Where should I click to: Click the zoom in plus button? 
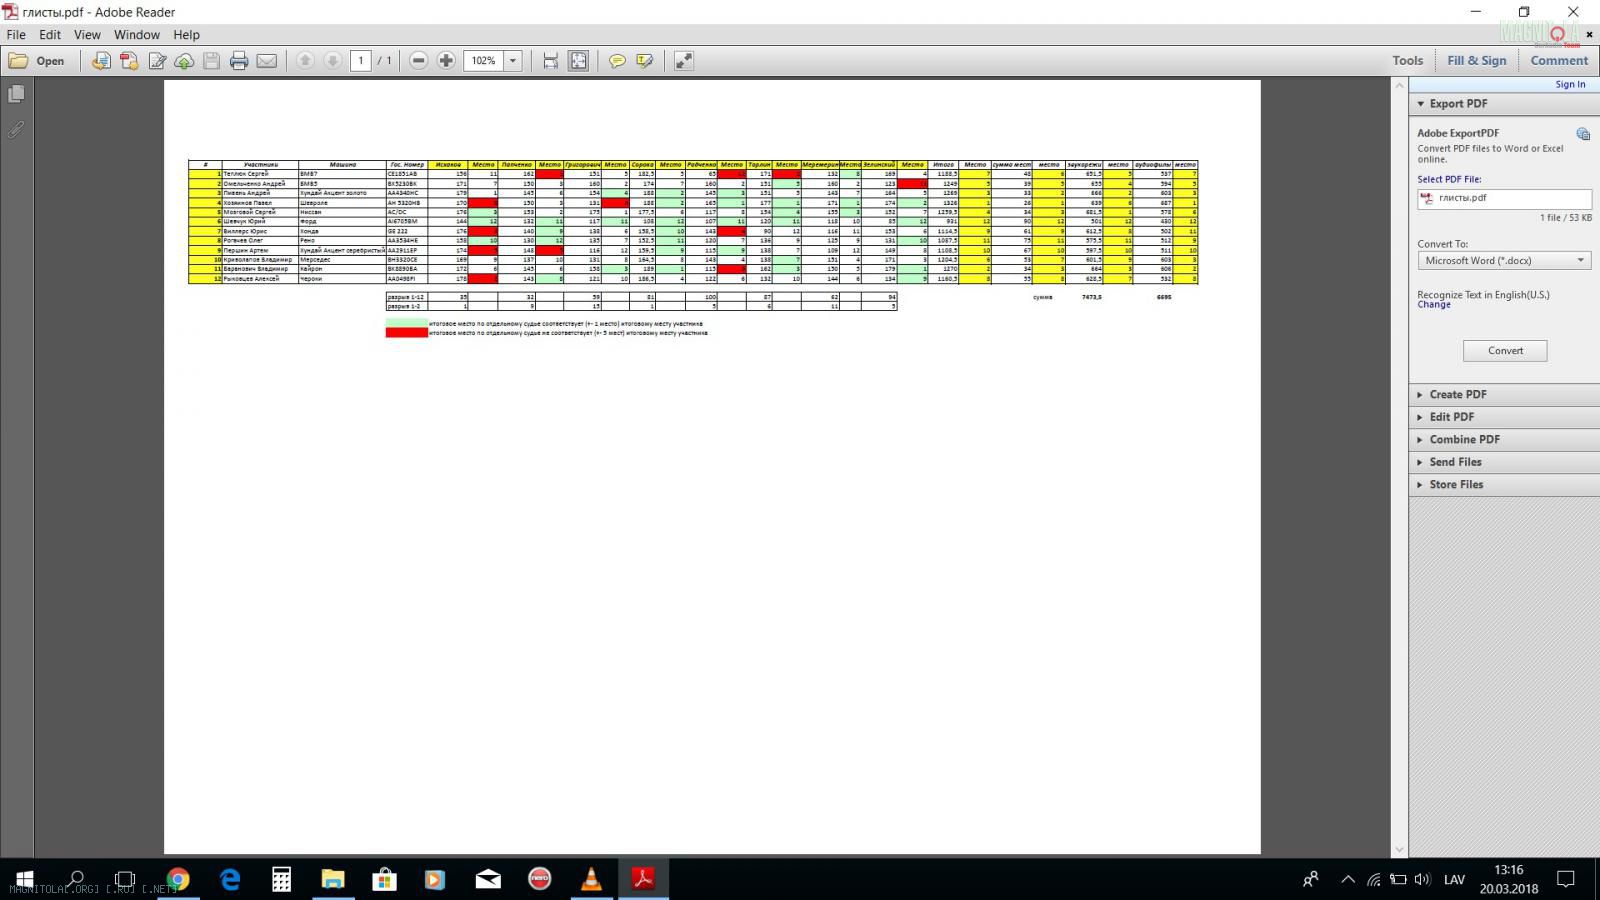(x=446, y=61)
